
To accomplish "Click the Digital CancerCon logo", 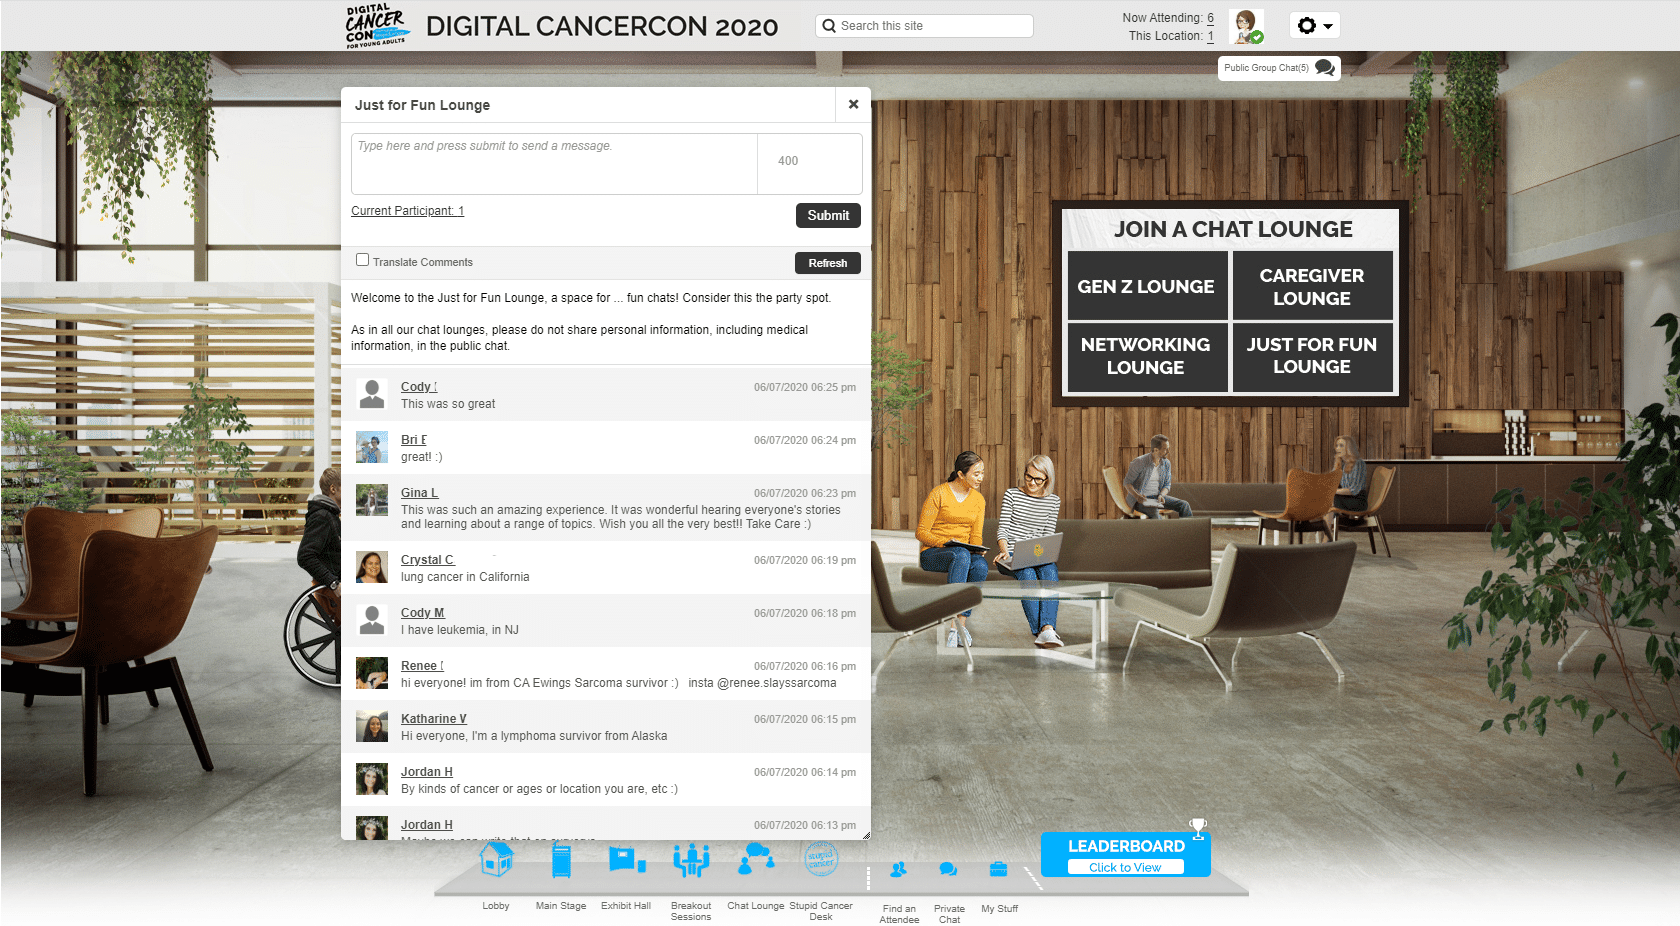I will [x=376, y=26].
